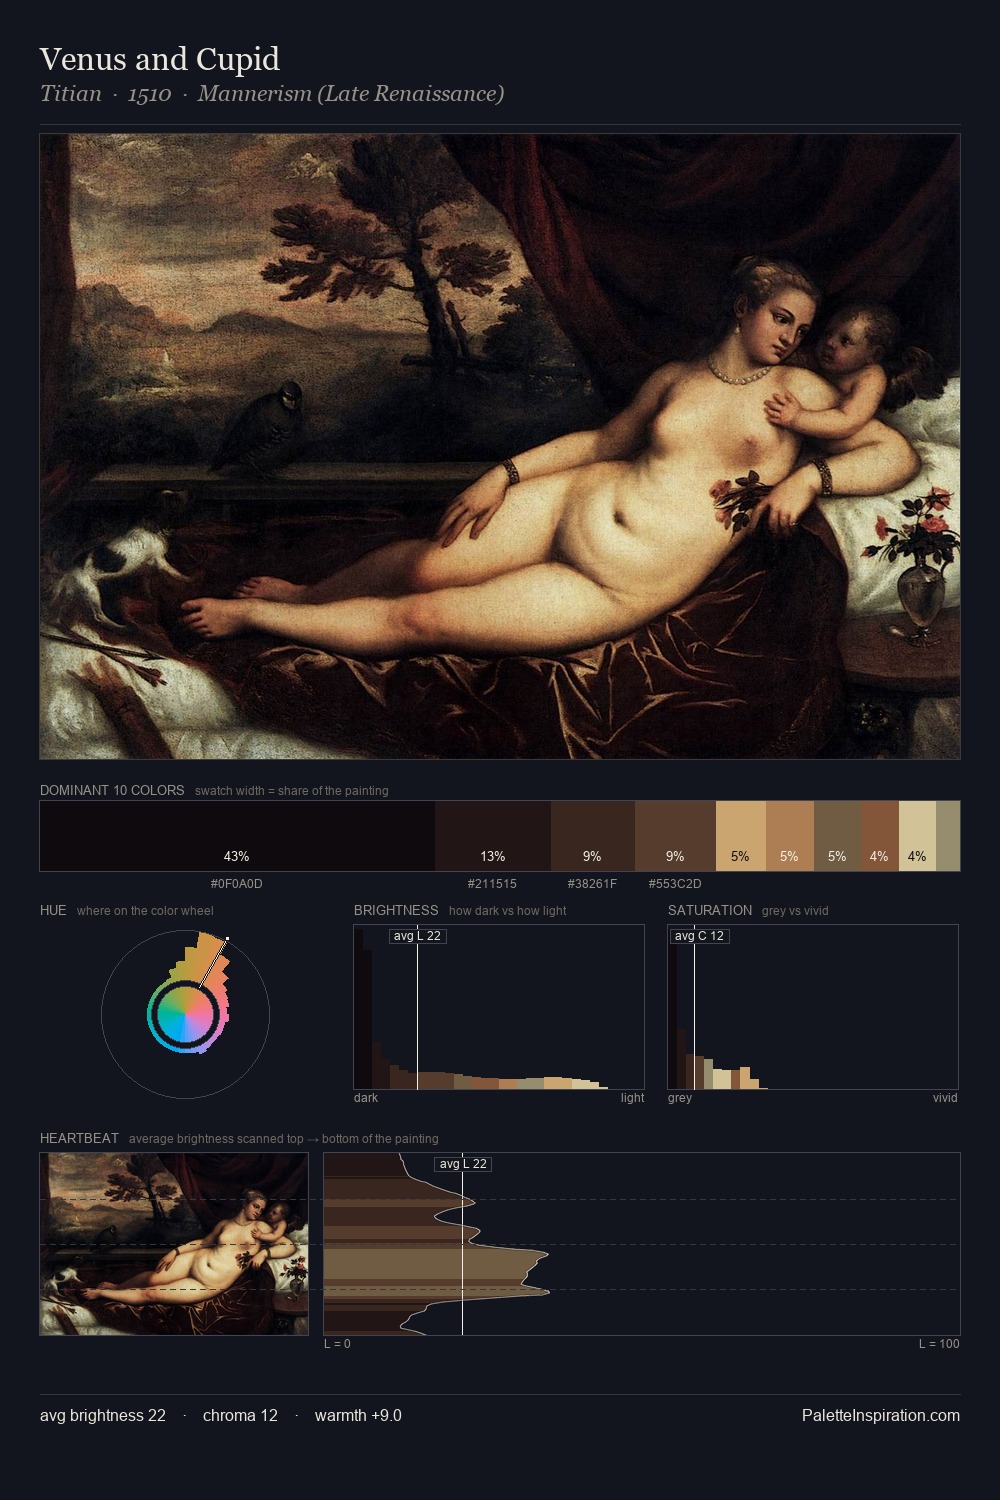Click the 'vivid' axis label
The width and height of the screenshot is (1000, 1500).
pyautogui.click(x=945, y=1098)
